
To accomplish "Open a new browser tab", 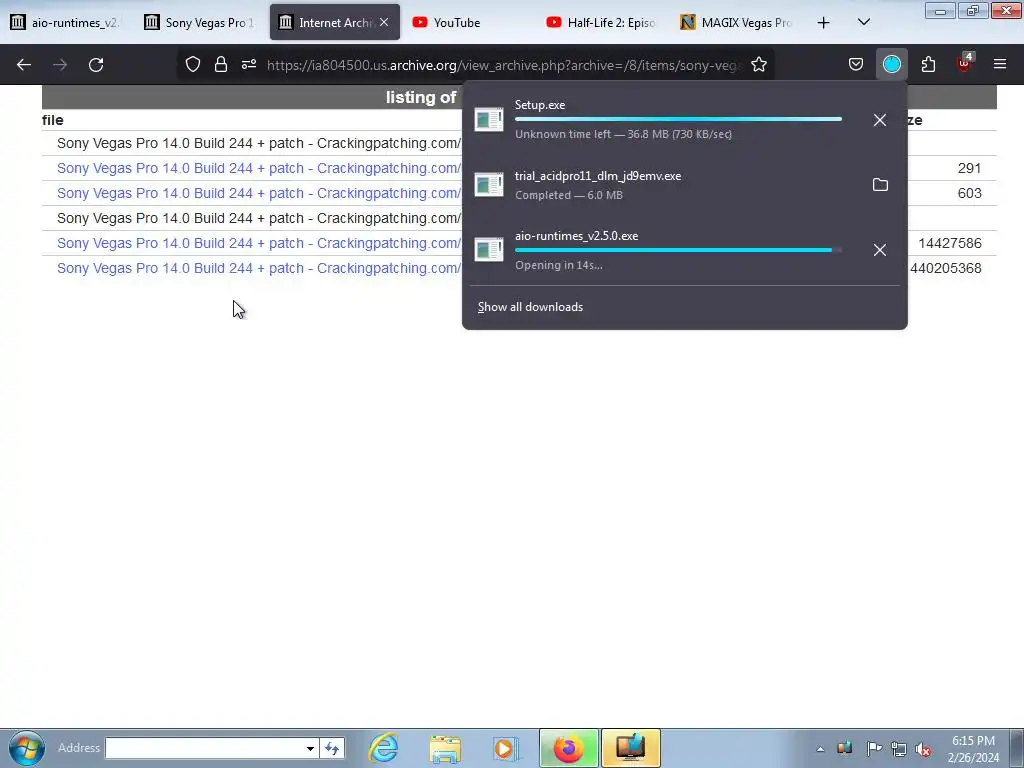I will click(824, 22).
